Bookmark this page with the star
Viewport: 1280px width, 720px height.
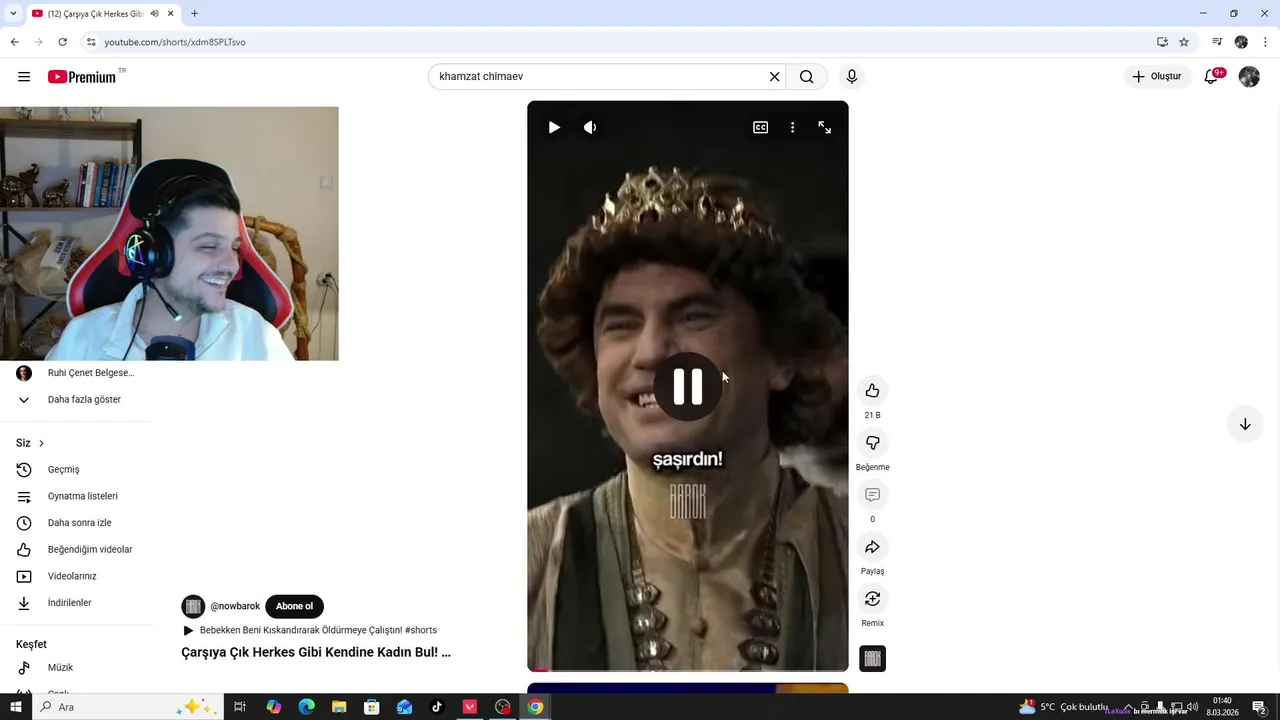click(1184, 42)
